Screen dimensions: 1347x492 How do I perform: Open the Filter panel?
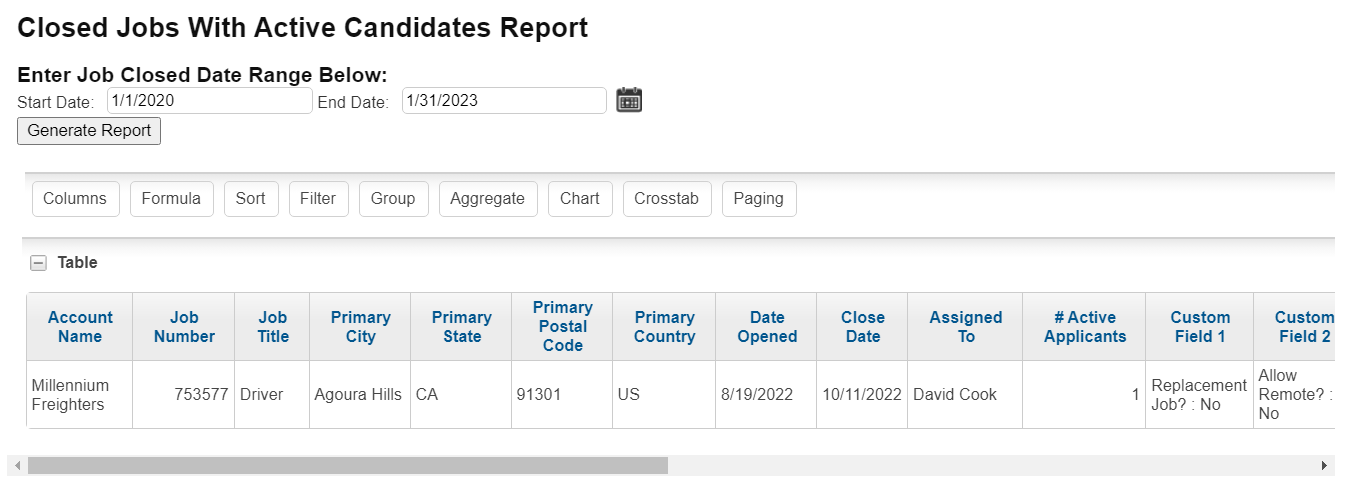pyautogui.click(x=318, y=199)
